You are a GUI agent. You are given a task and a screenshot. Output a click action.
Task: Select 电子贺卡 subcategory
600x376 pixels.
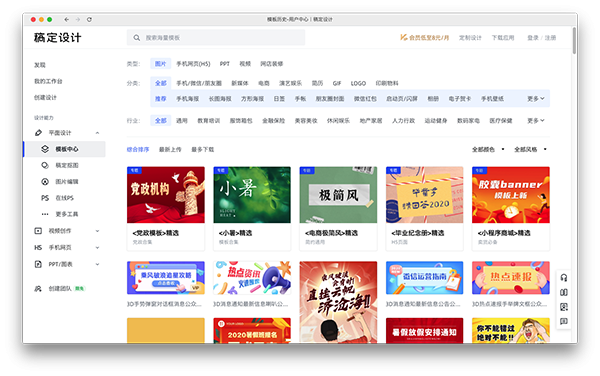[460, 99]
